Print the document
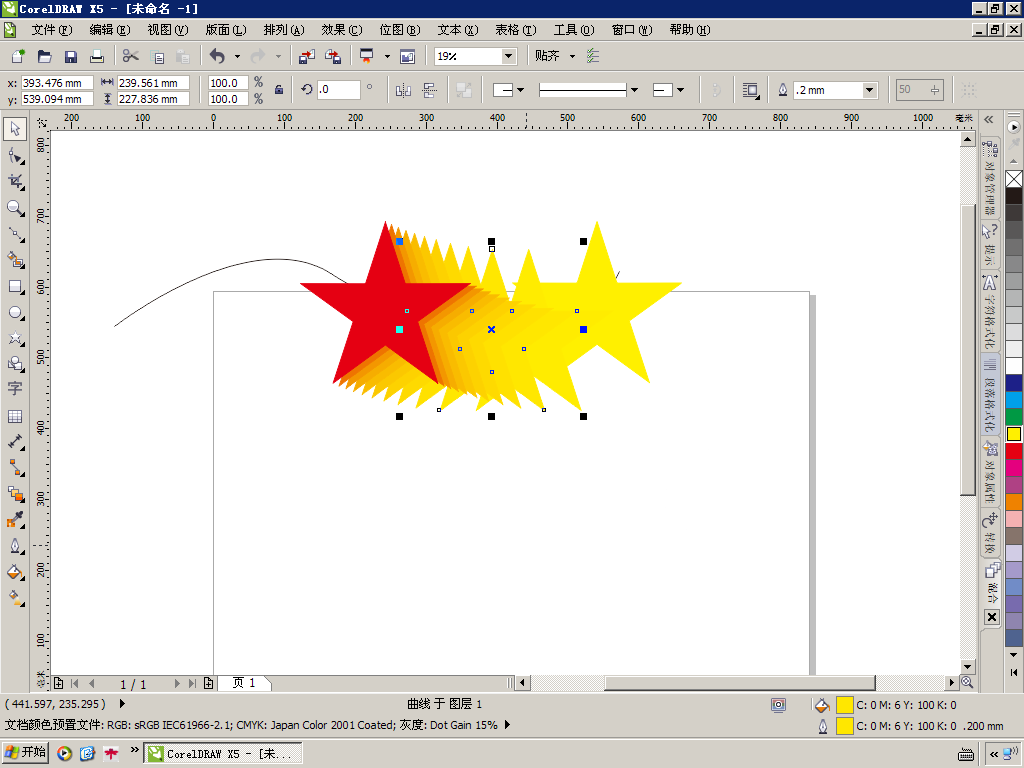This screenshot has height=768, width=1024. (97, 56)
